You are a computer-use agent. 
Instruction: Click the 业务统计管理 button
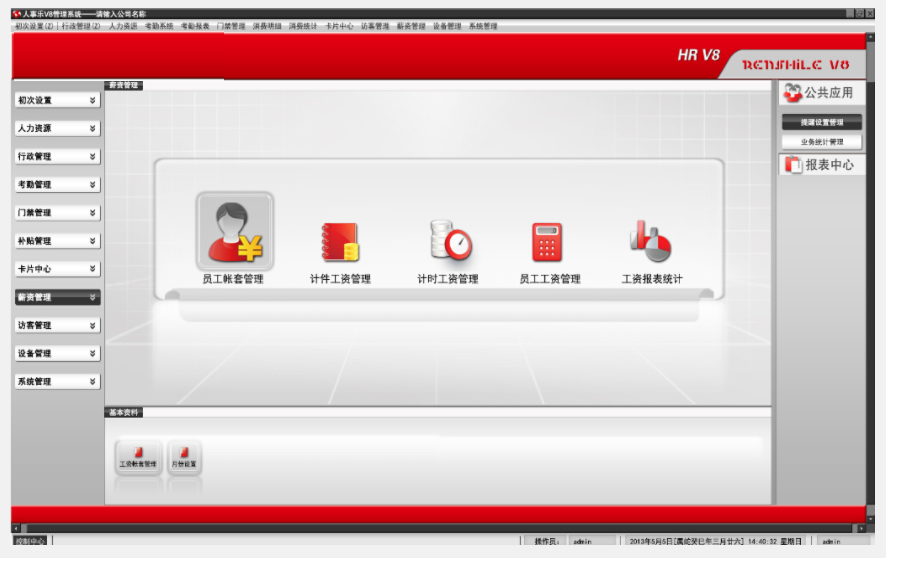click(821, 142)
